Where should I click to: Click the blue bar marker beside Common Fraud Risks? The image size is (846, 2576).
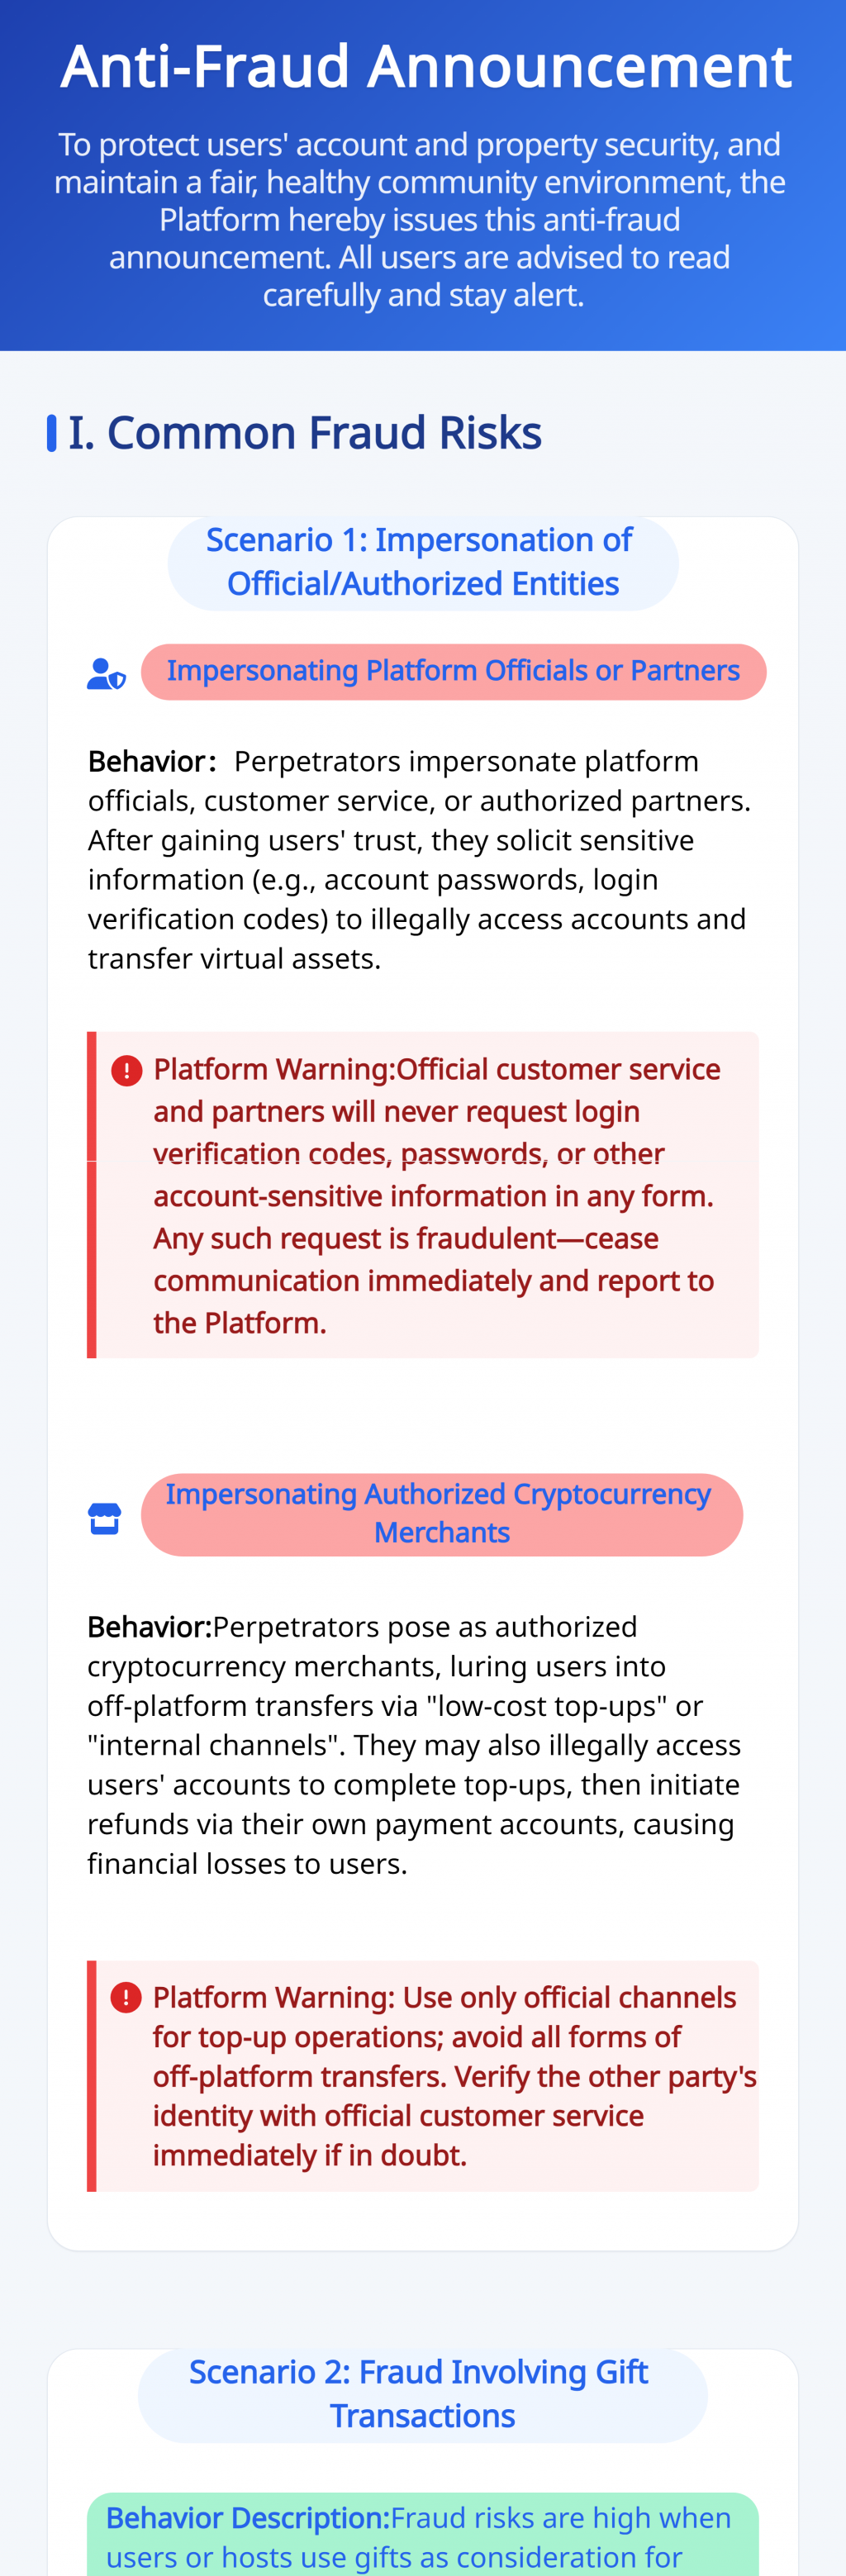point(52,433)
